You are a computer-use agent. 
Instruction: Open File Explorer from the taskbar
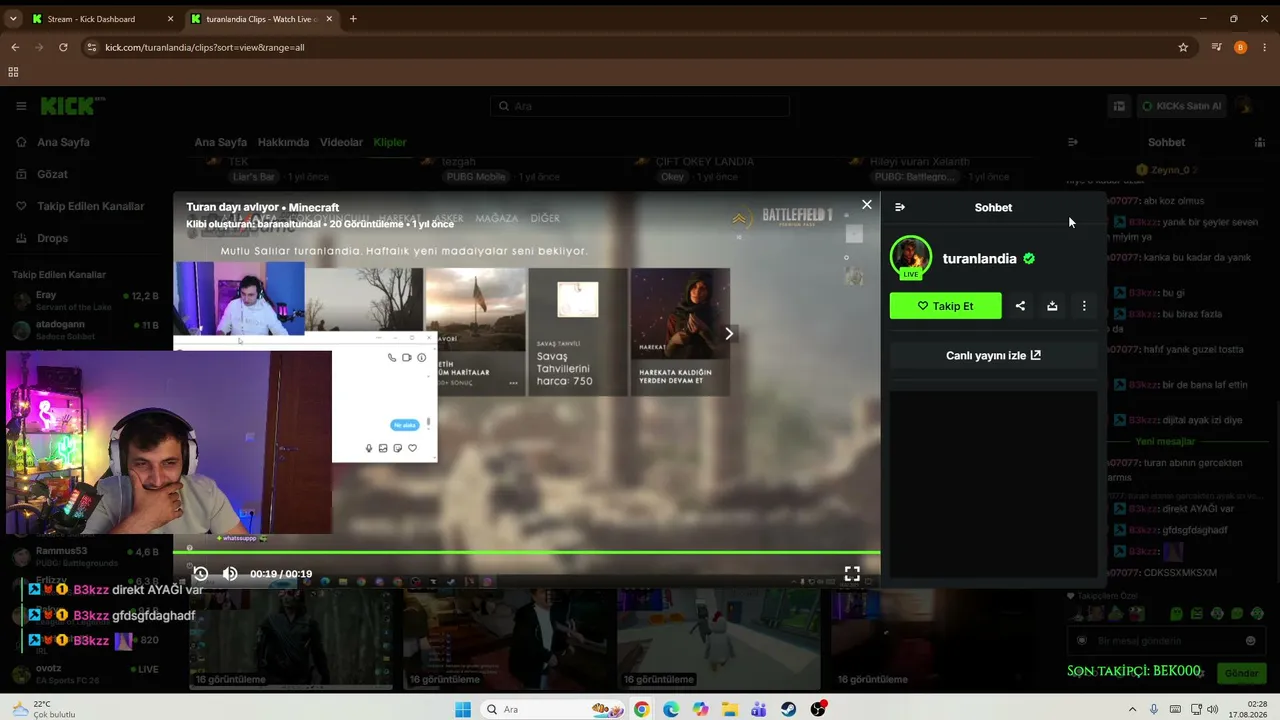coord(730,709)
